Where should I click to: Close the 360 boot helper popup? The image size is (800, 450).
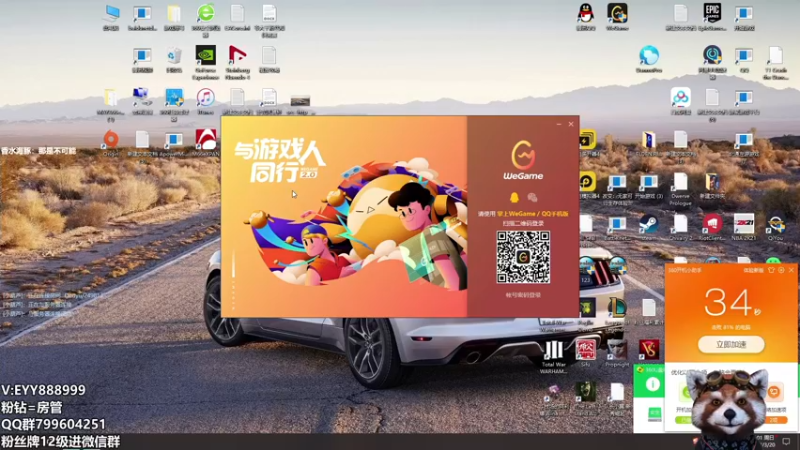click(x=791, y=270)
